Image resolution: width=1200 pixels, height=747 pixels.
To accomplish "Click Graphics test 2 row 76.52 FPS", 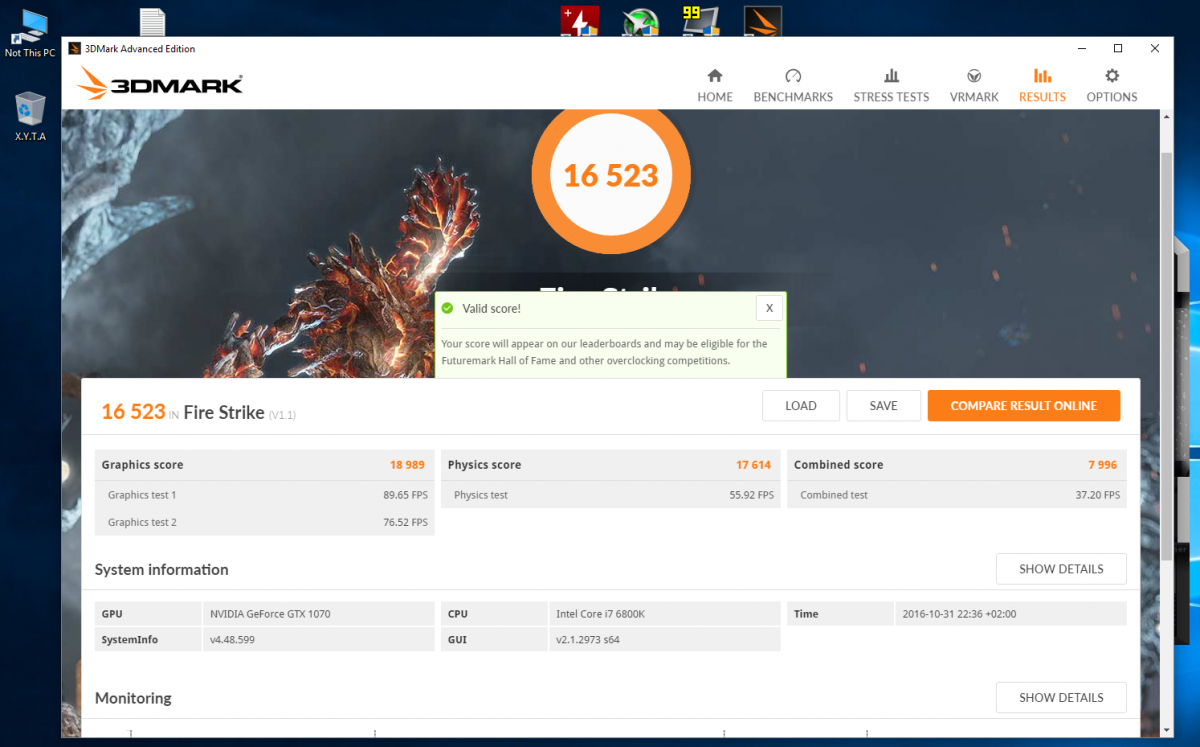I will click(x=265, y=522).
